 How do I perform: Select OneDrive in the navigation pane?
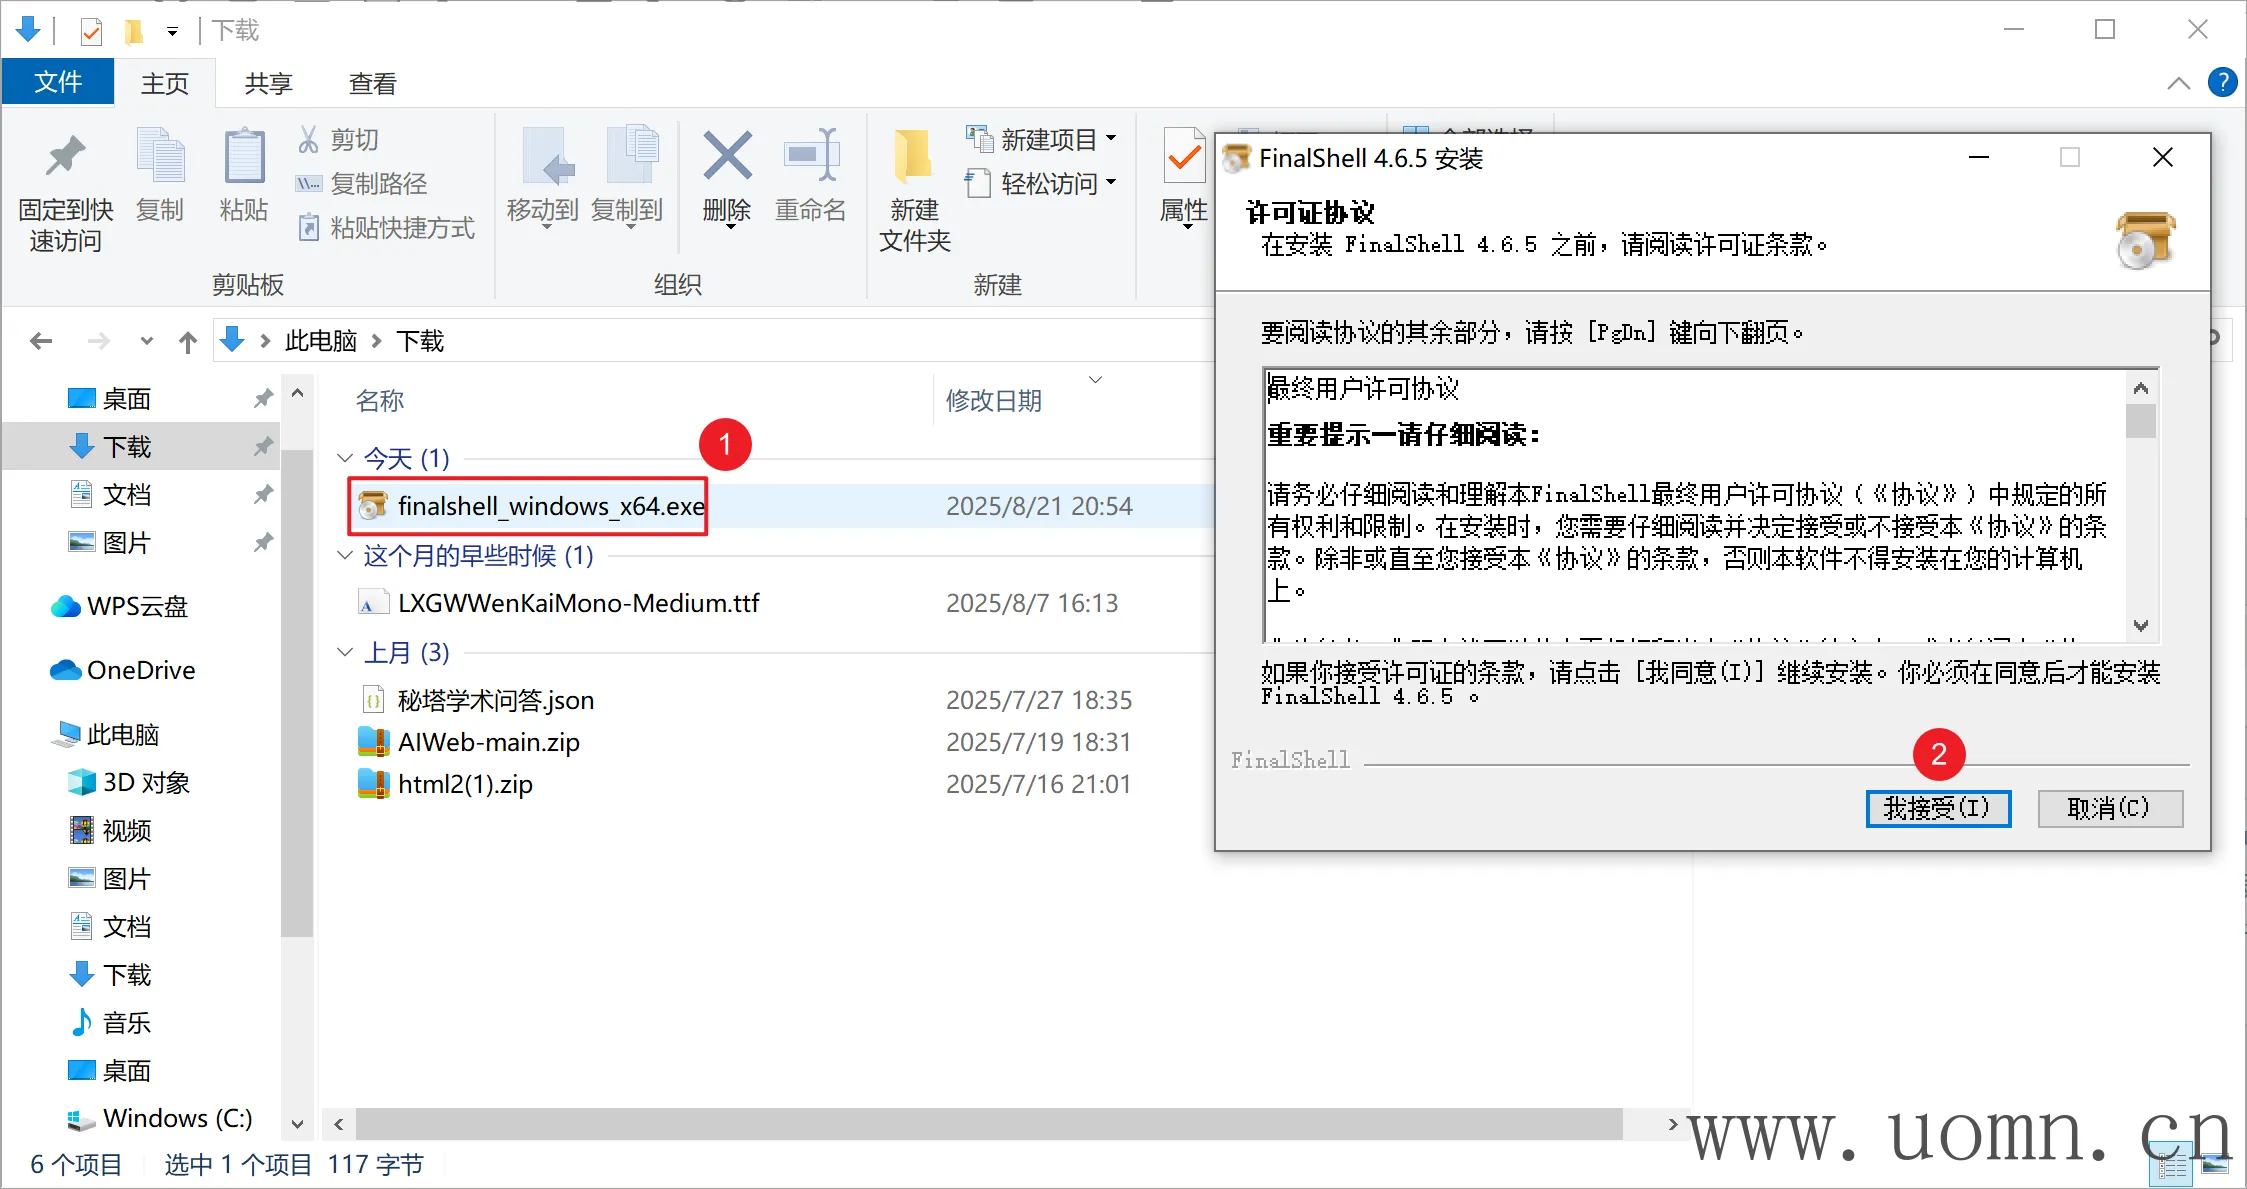(x=140, y=670)
